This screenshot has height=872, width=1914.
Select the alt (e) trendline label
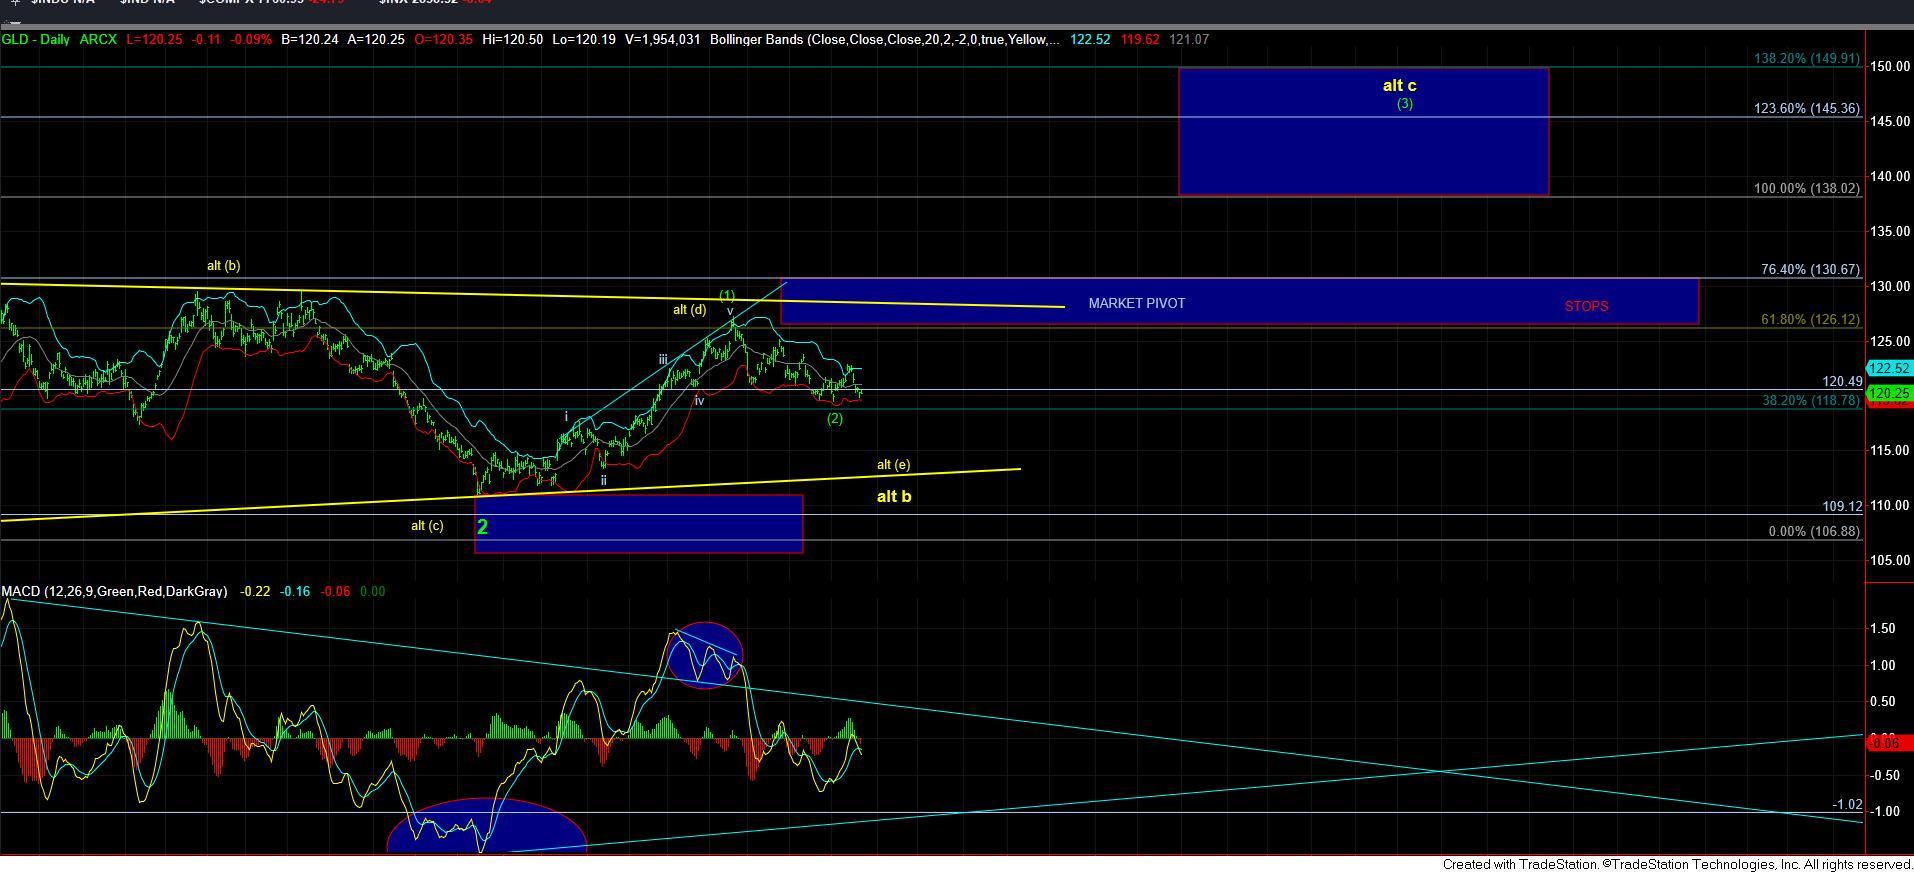(893, 465)
